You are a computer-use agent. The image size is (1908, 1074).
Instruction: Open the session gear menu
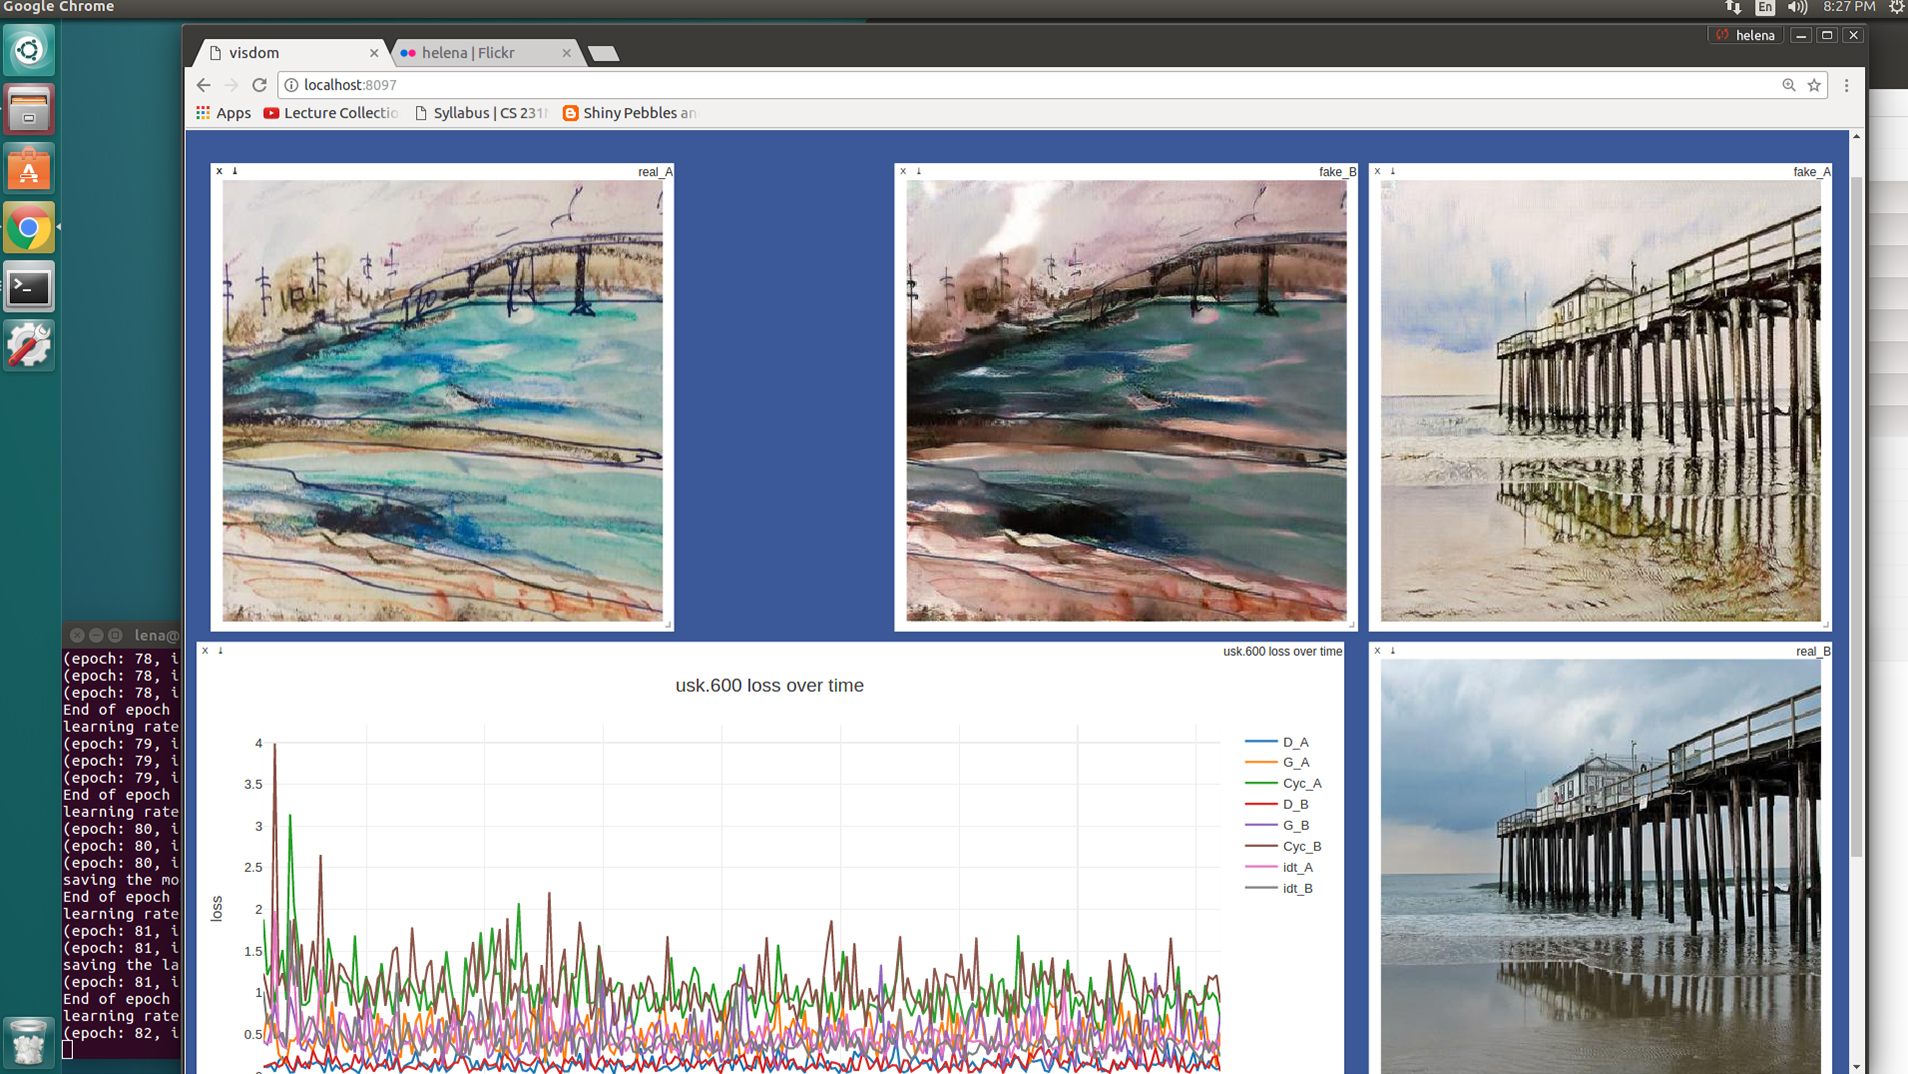point(1895,7)
